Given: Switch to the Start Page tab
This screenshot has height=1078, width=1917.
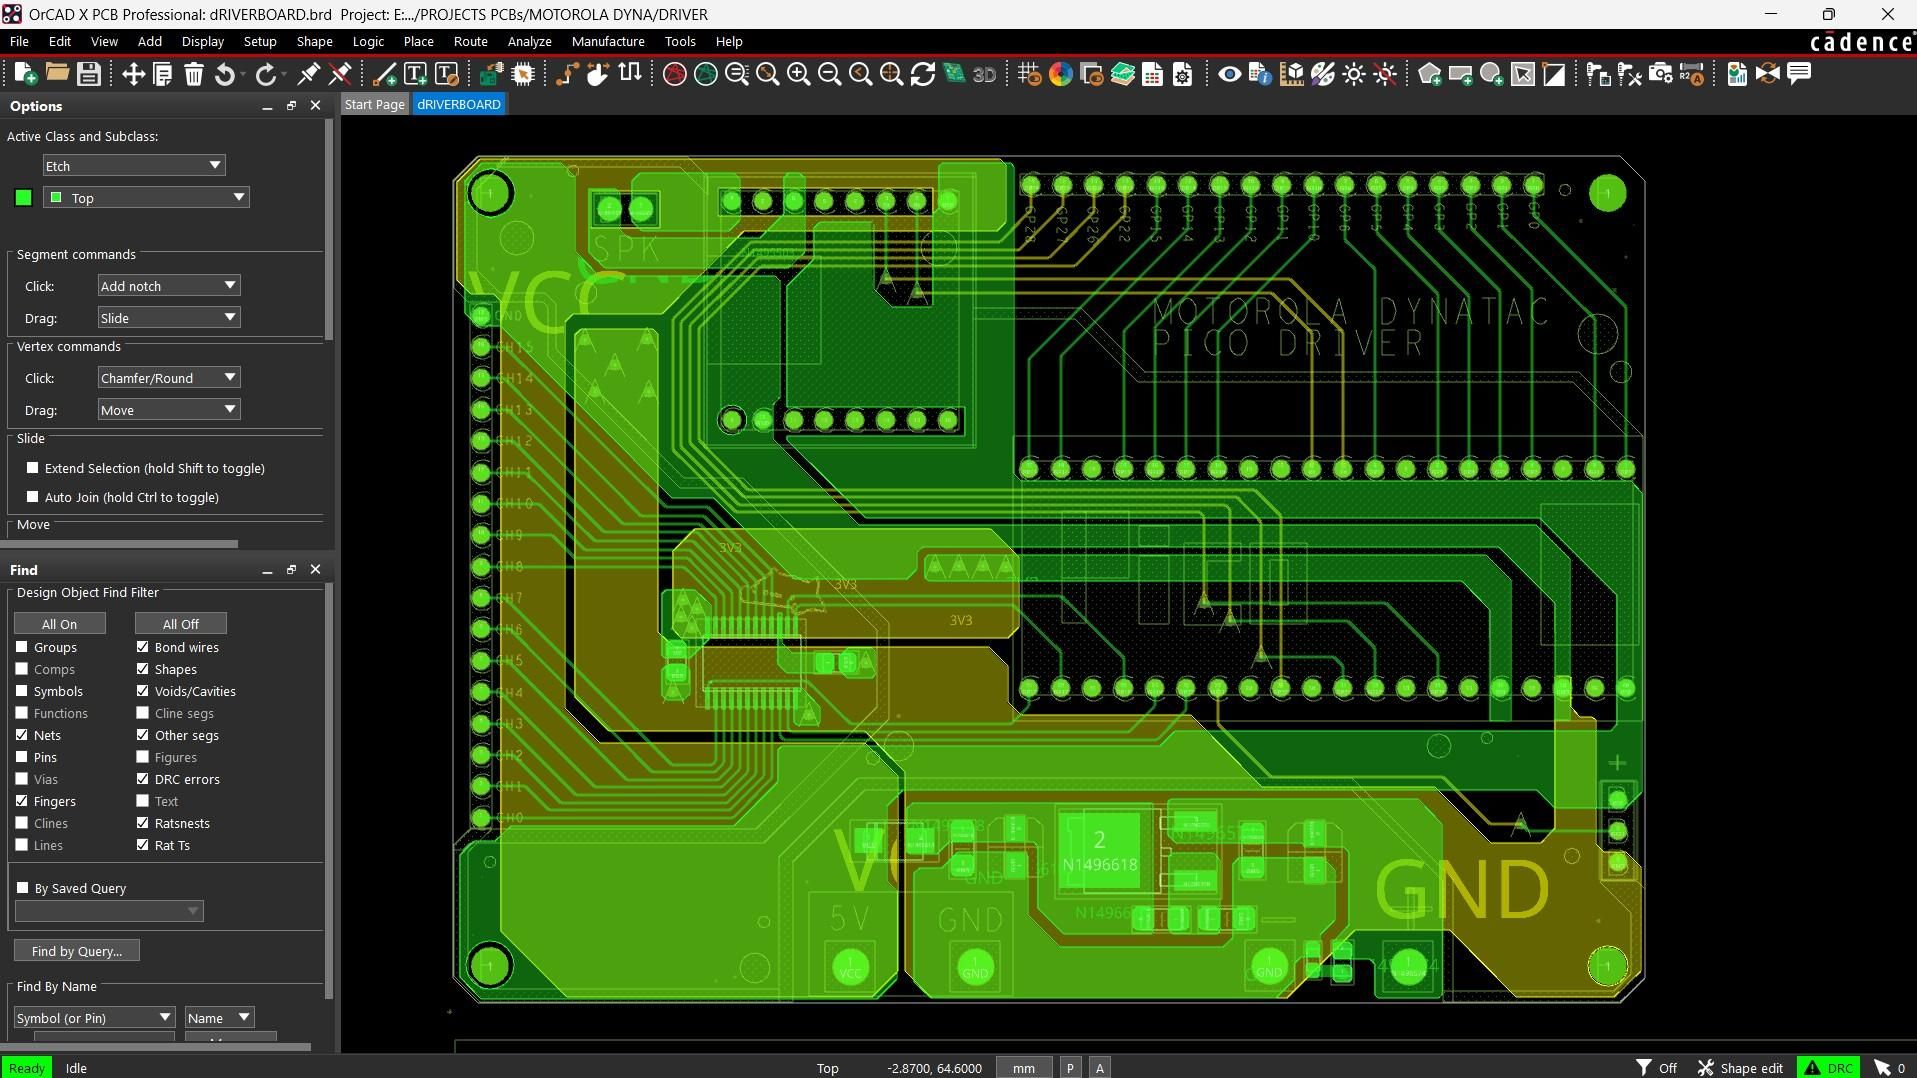Looking at the screenshot, I should 375,104.
